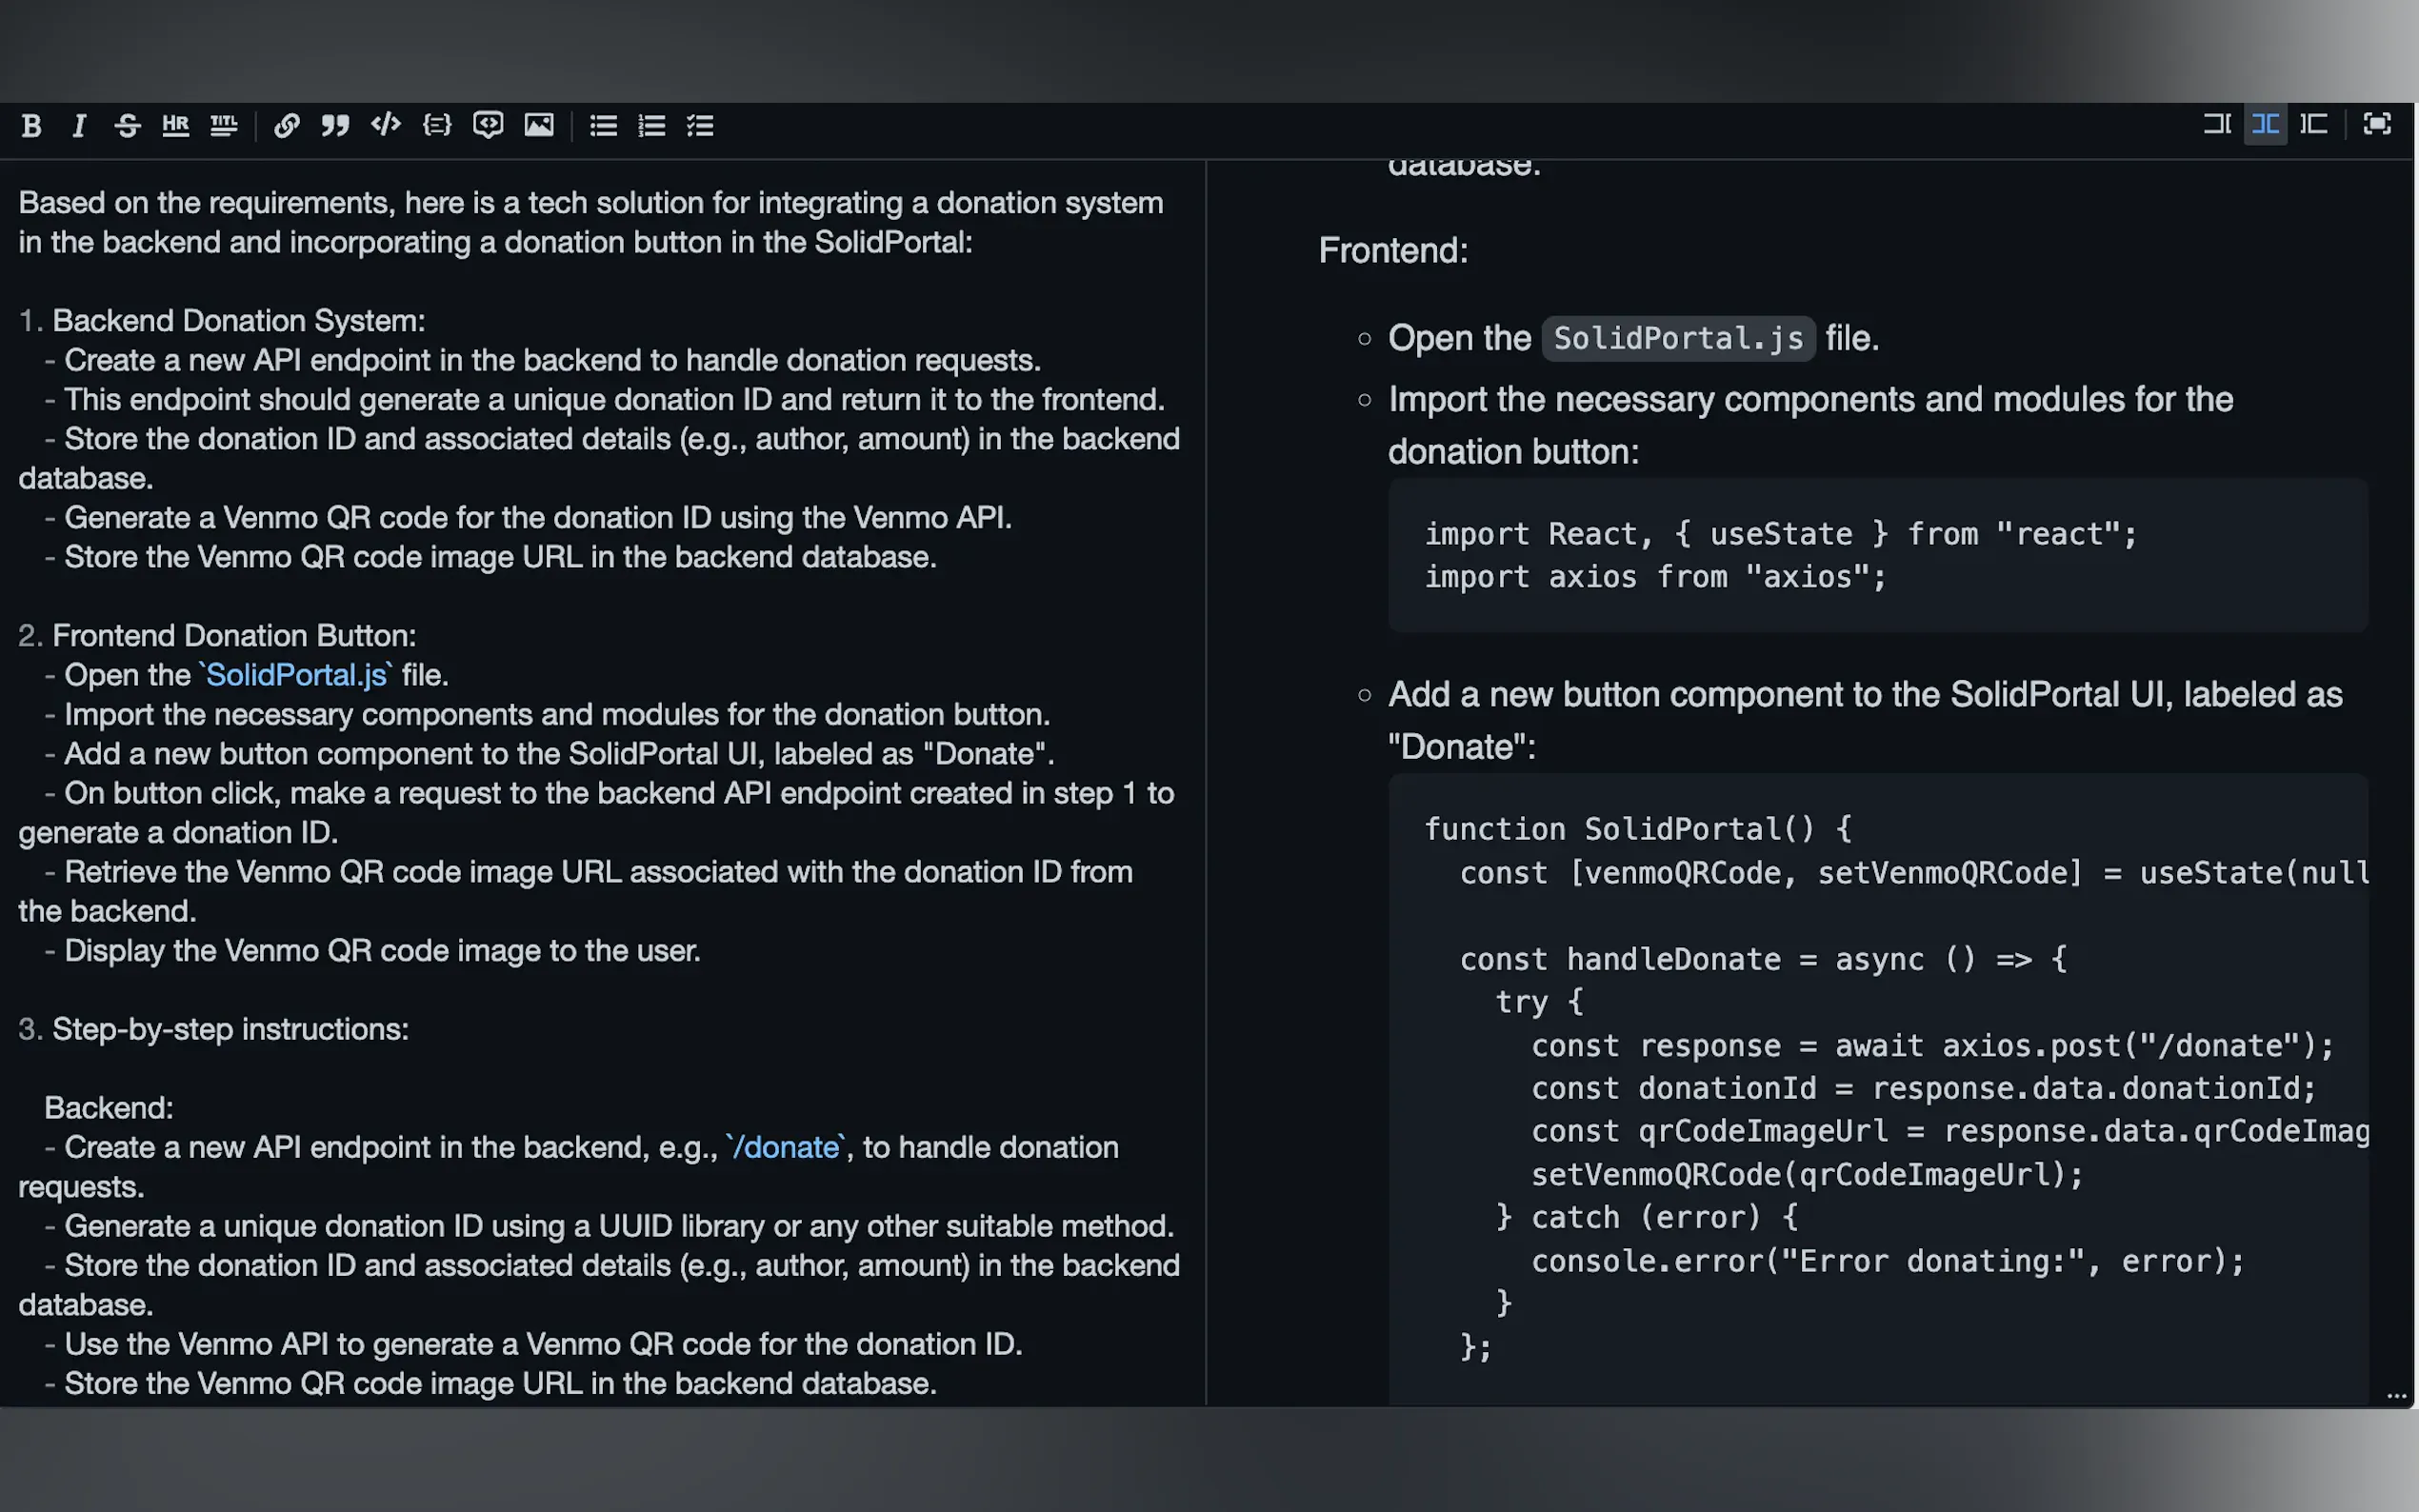Insert a task checklist
Viewport: 2419px width, 1512px height.
click(700, 126)
